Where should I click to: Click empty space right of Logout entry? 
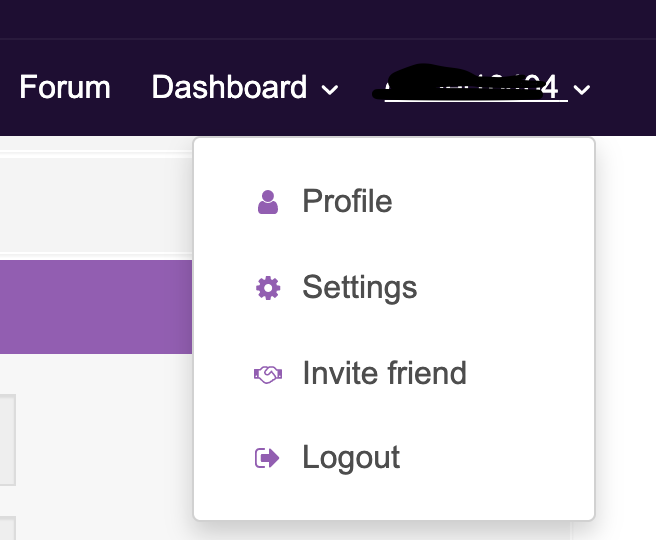pyautogui.click(x=500, y=459)
